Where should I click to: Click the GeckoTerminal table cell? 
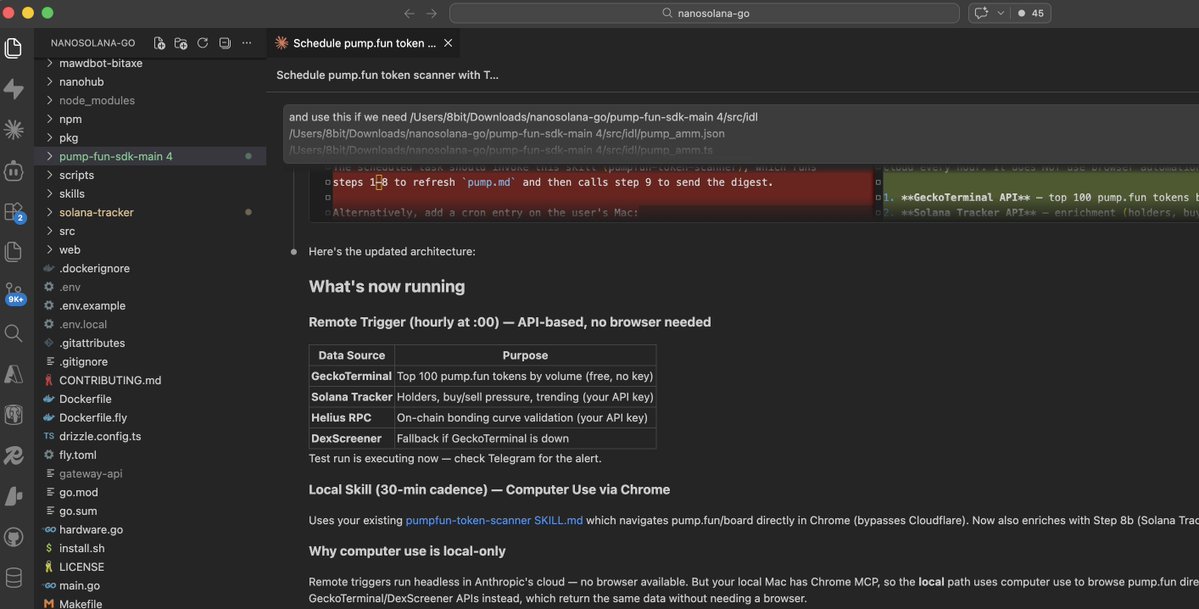pos(352,376)
